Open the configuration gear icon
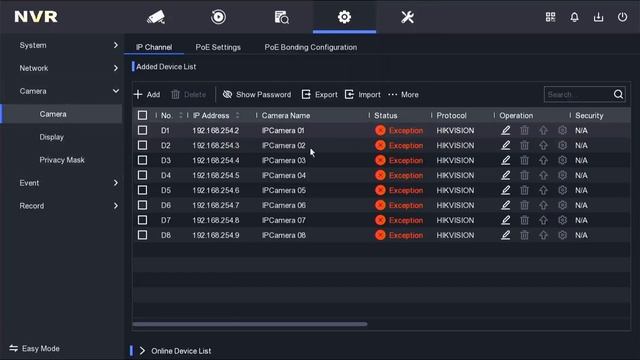 (x=344, y=17)
